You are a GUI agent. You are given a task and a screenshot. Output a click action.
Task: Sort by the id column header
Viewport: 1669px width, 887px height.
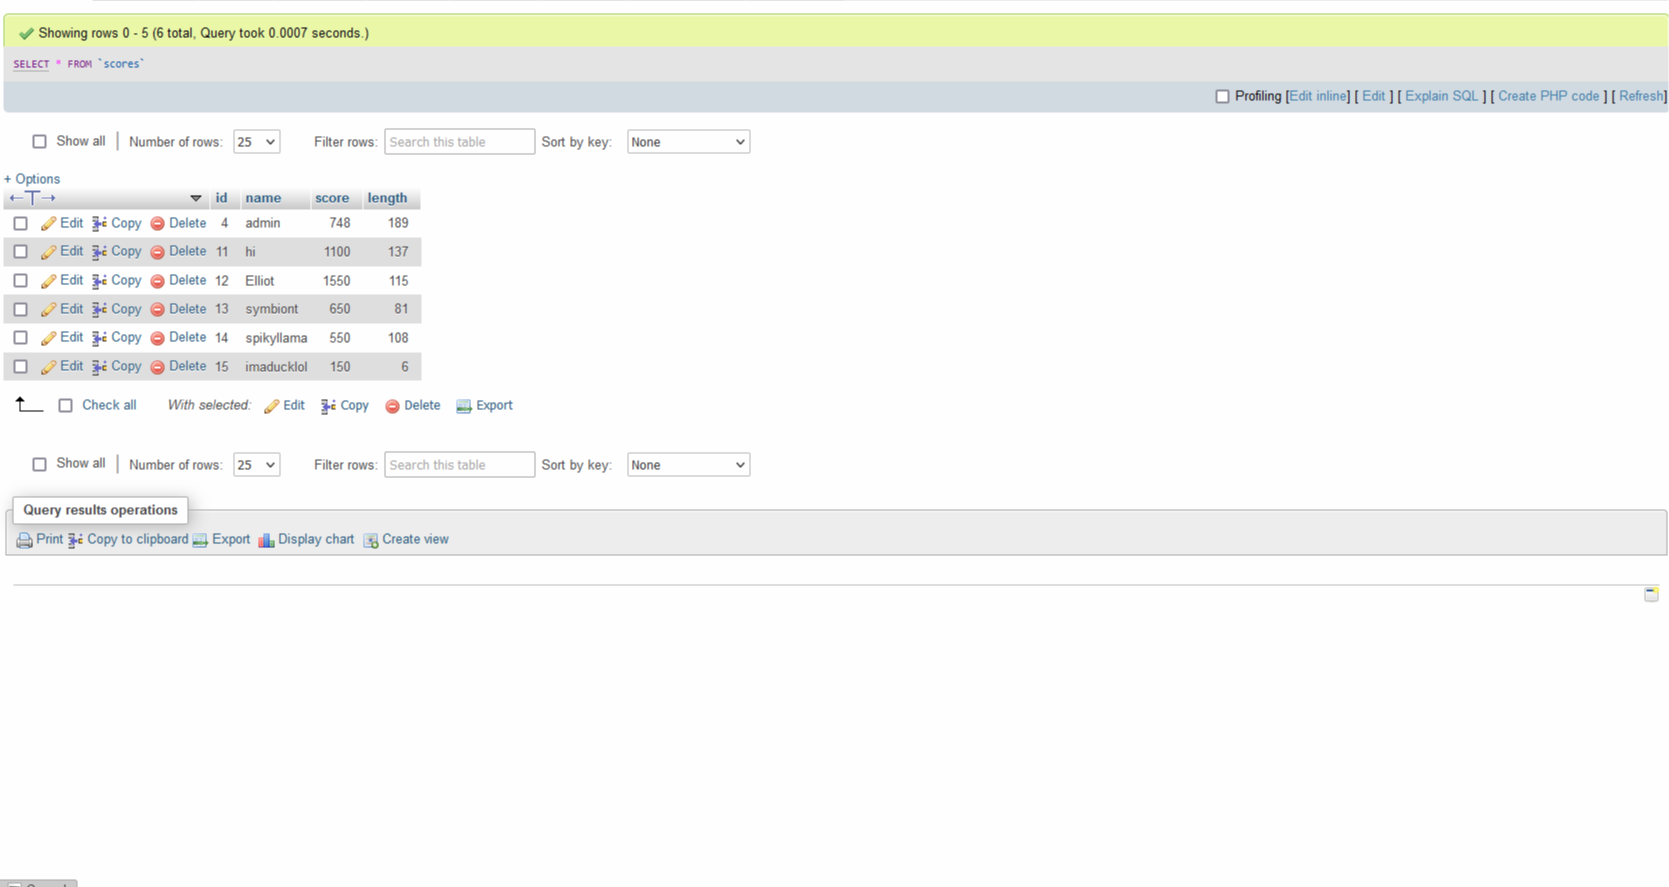[x=221, y=198]
